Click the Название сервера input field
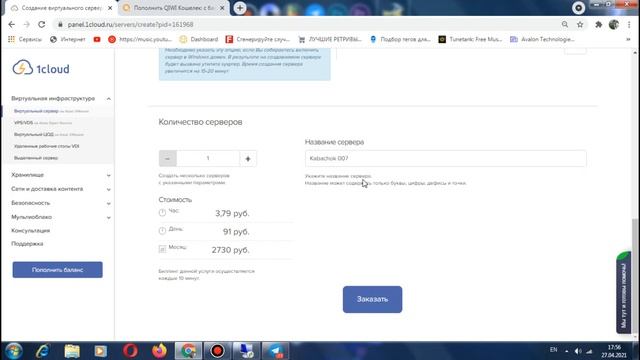This screenshot has width=640, height=360. pos(445,158)
